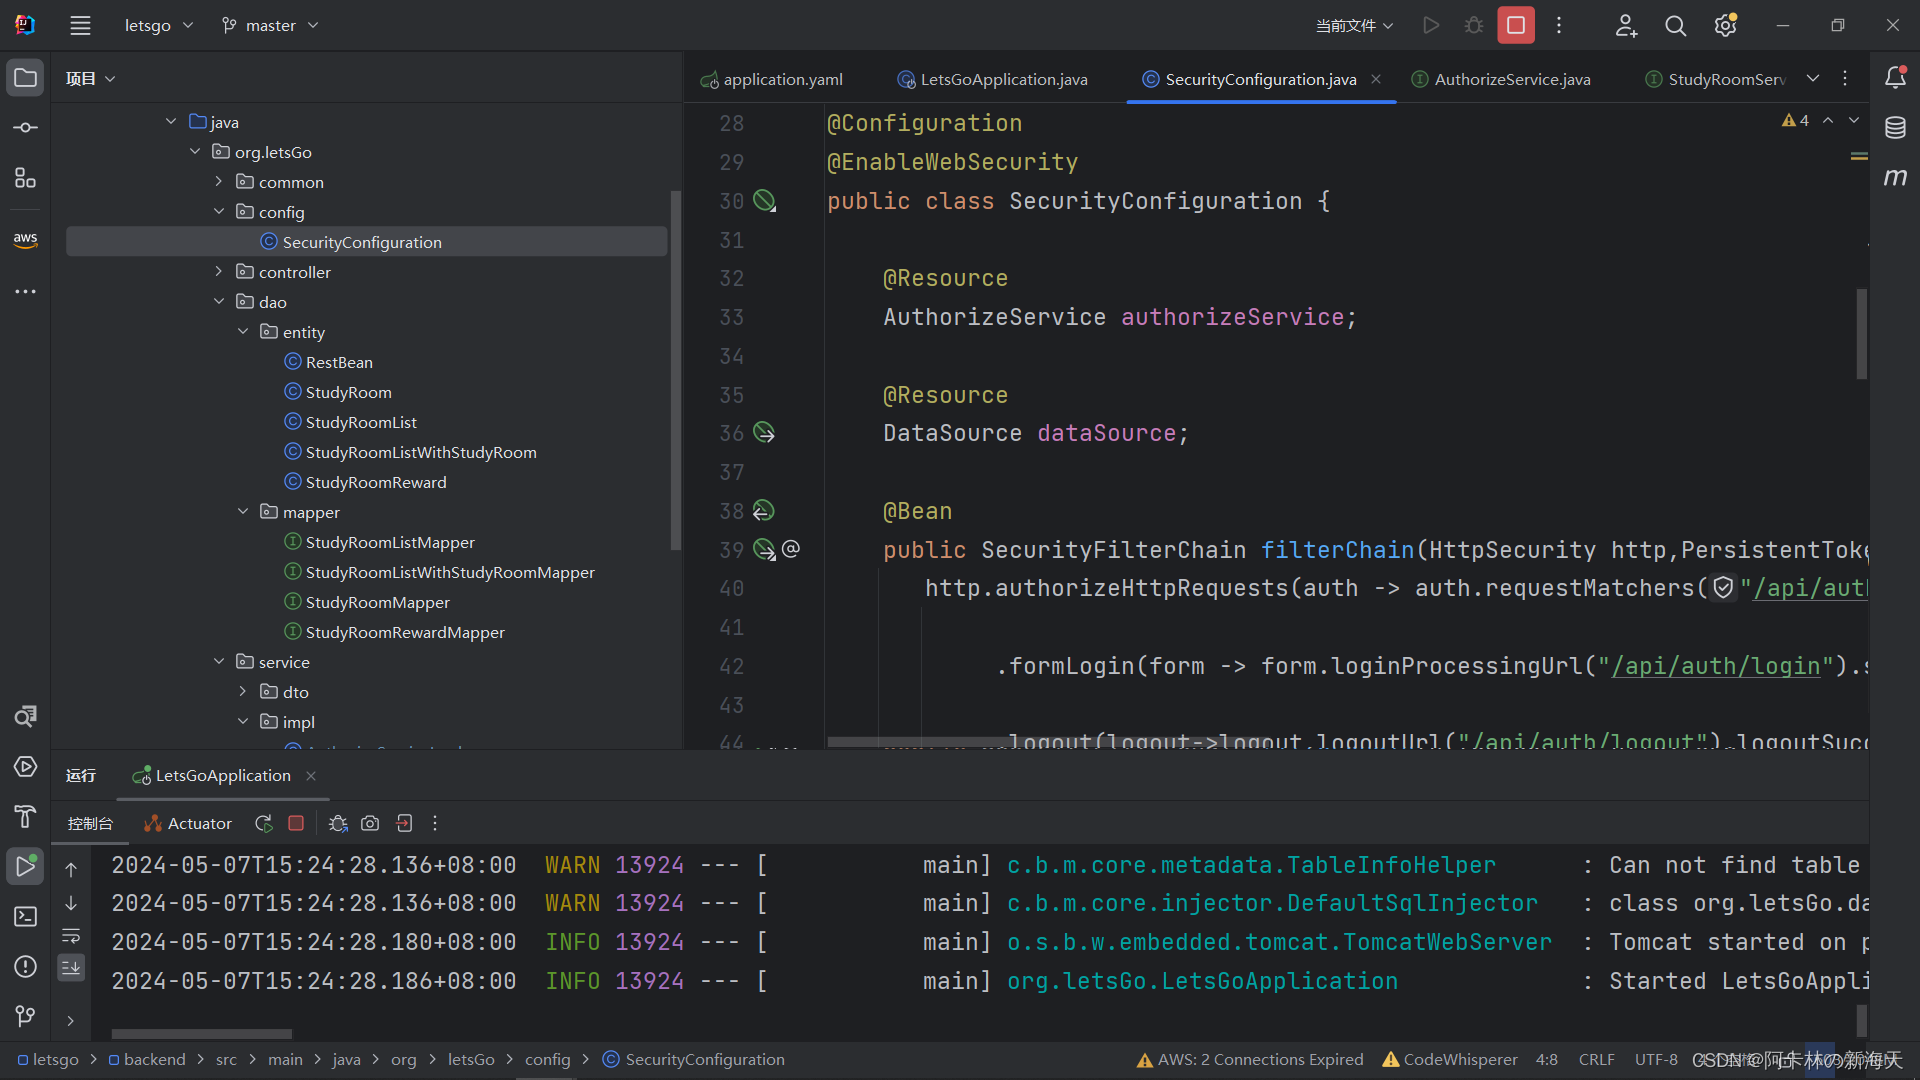The height and width of the screenshot is (1080, 1920).
Task: Open the Database tool window icon
Action: click(1895, 128)
